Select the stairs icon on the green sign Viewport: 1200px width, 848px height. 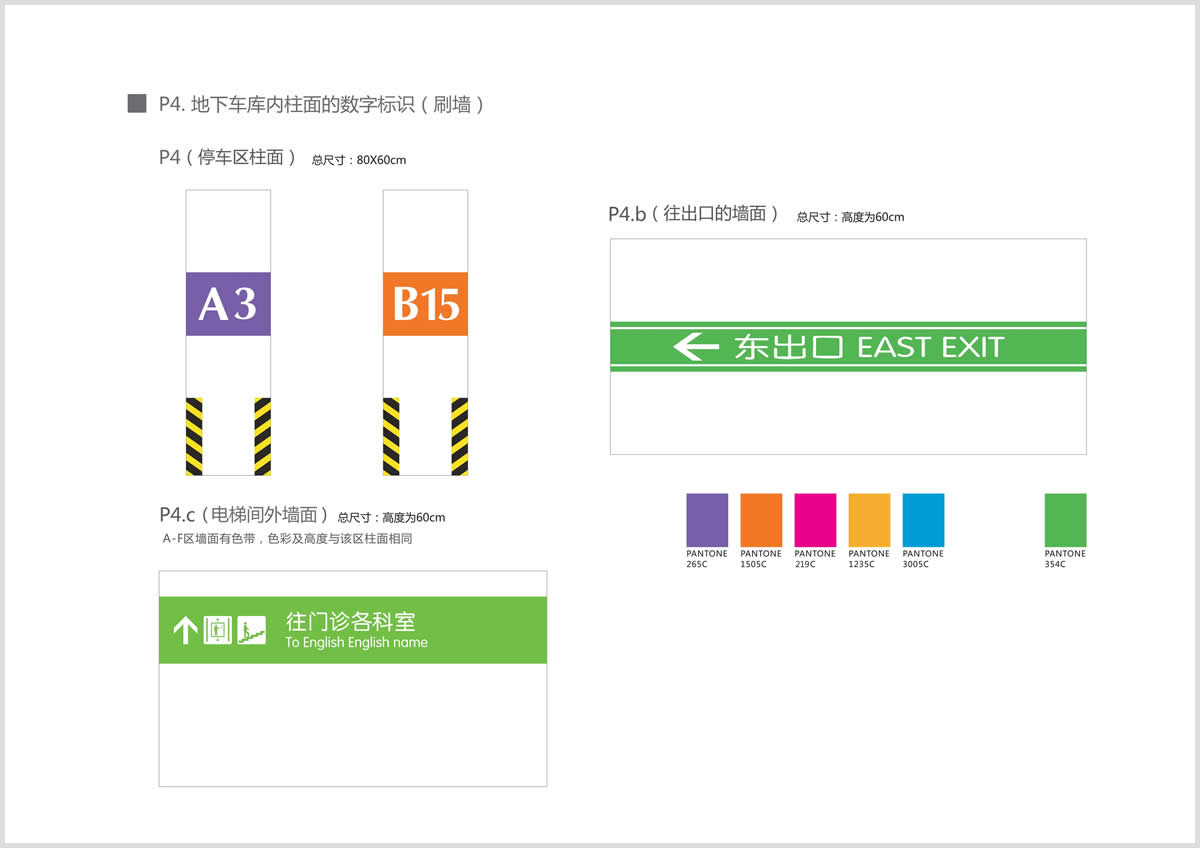[x=252, y=631]
